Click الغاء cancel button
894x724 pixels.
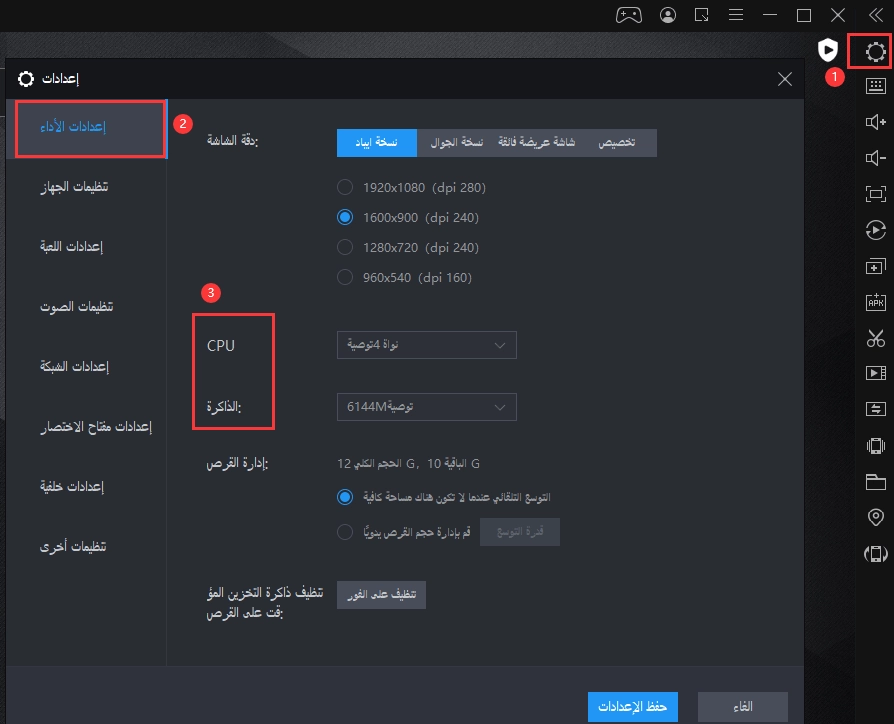point(743,707)
